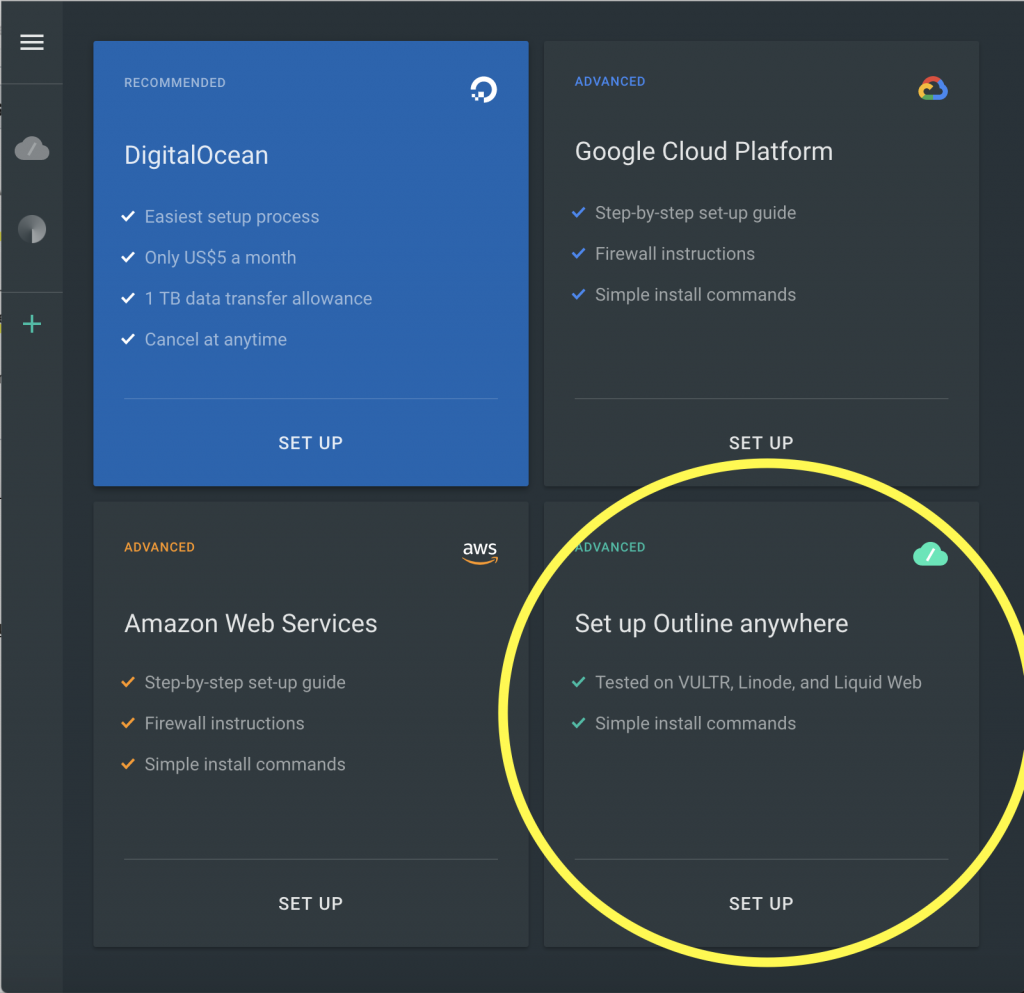Click the DigitalOcean logo icon
Image resolution: width=1024 pixels, height=993 pixels.
484,89
